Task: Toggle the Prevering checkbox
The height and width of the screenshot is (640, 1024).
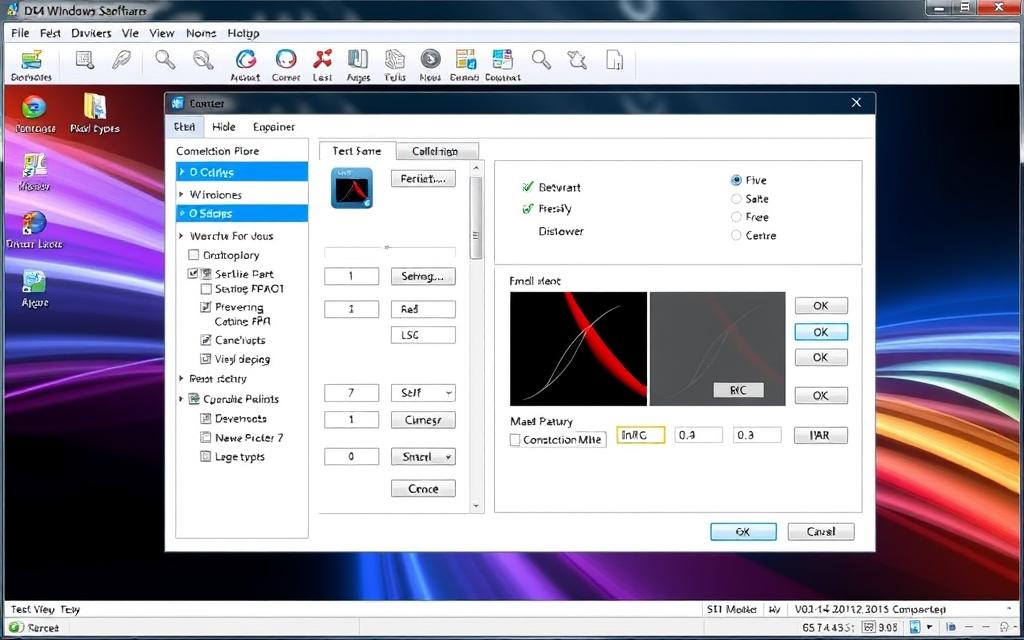Action: click(x=205, y=307)
